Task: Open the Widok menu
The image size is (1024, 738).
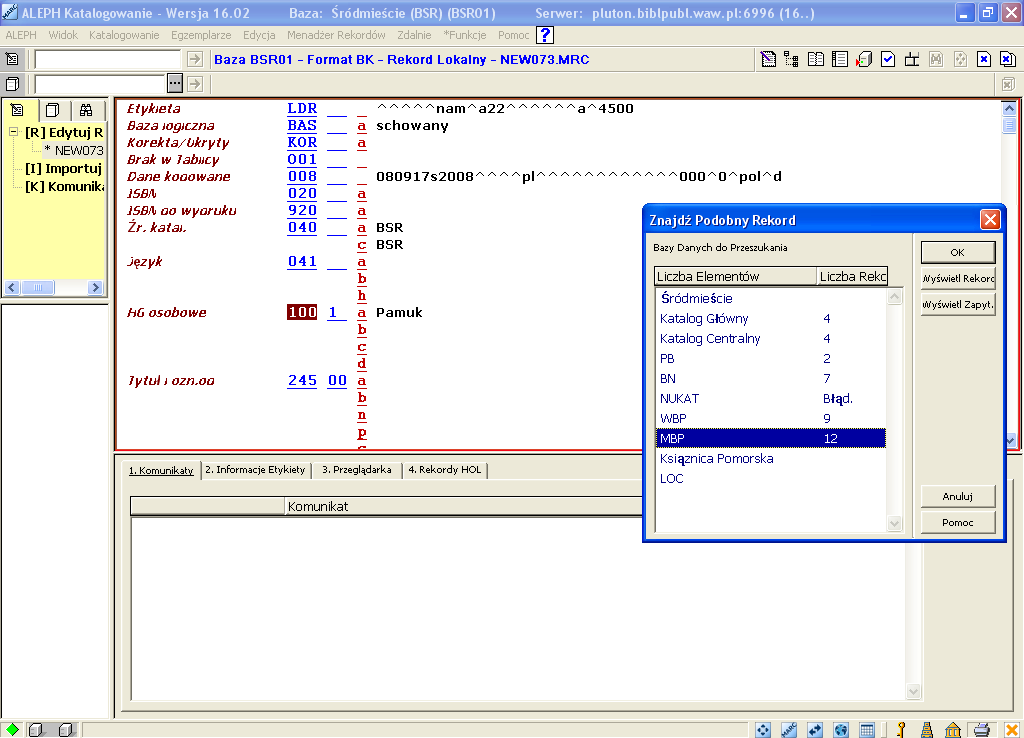Action: click(x=63, y=35)
